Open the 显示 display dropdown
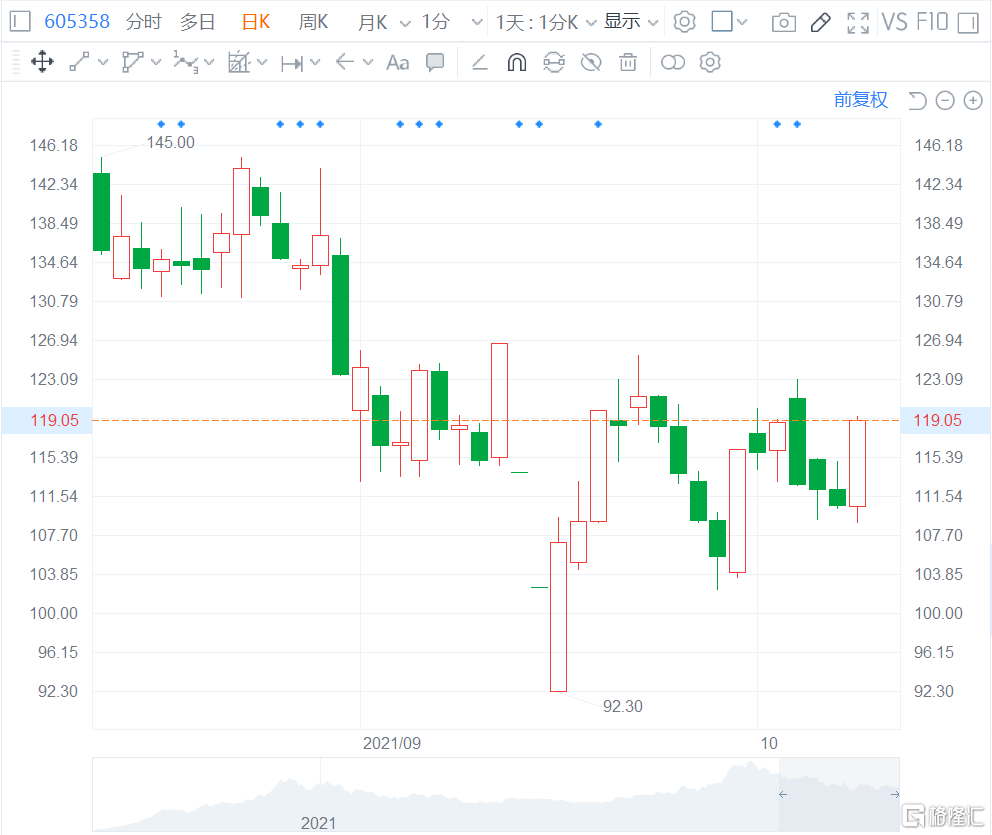This screenshot has height=835, width=992. pos(631,22)
